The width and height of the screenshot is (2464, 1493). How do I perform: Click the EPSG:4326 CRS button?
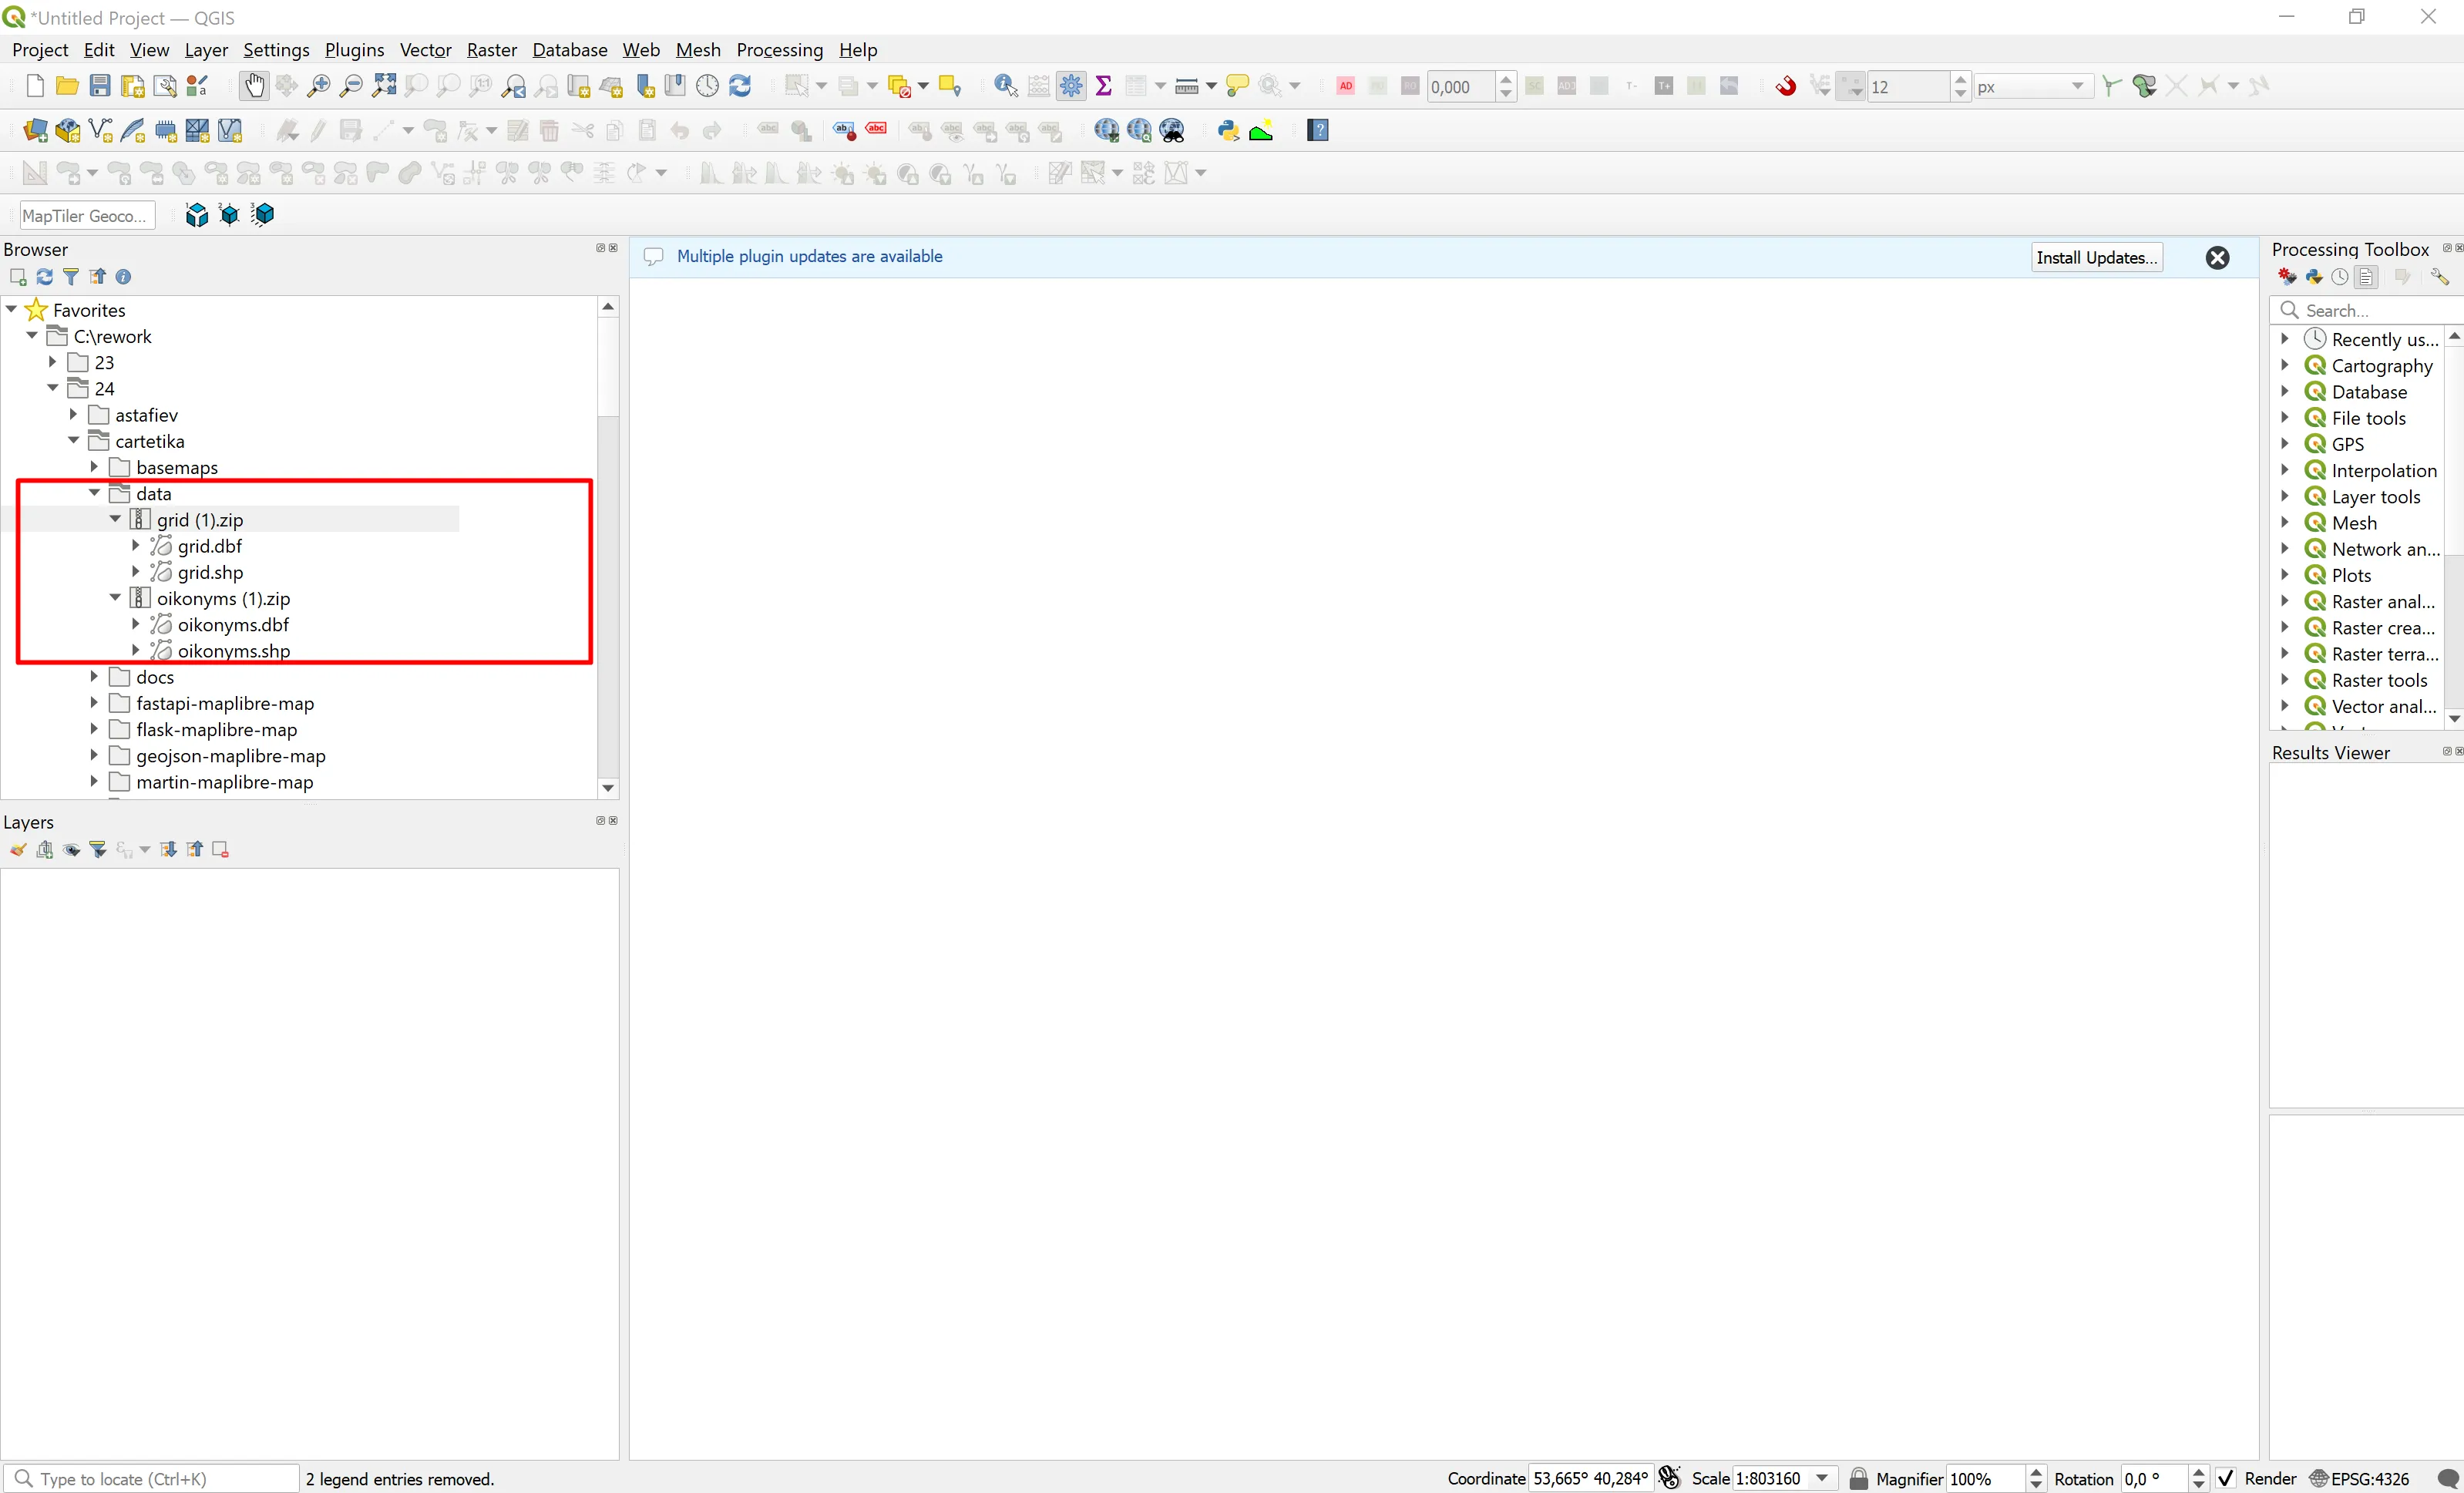point(2359,1478)
